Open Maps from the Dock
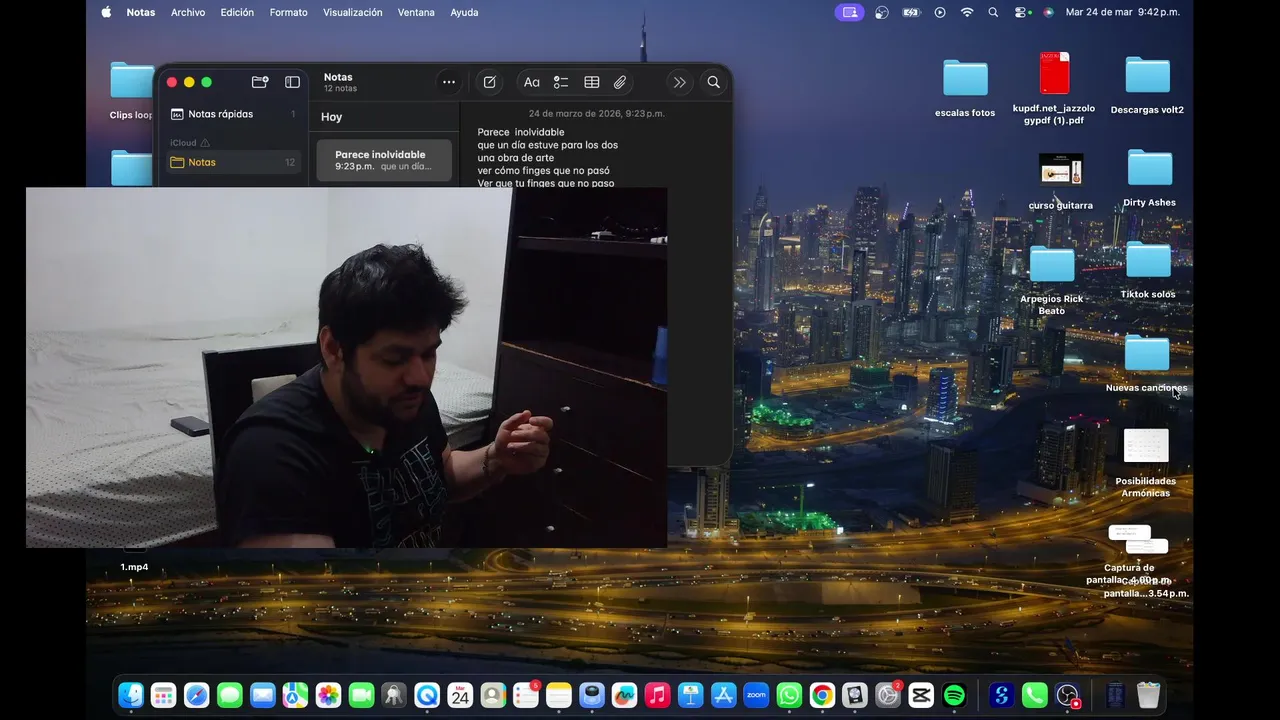The image size is (1280, 720). coord(296,695)
